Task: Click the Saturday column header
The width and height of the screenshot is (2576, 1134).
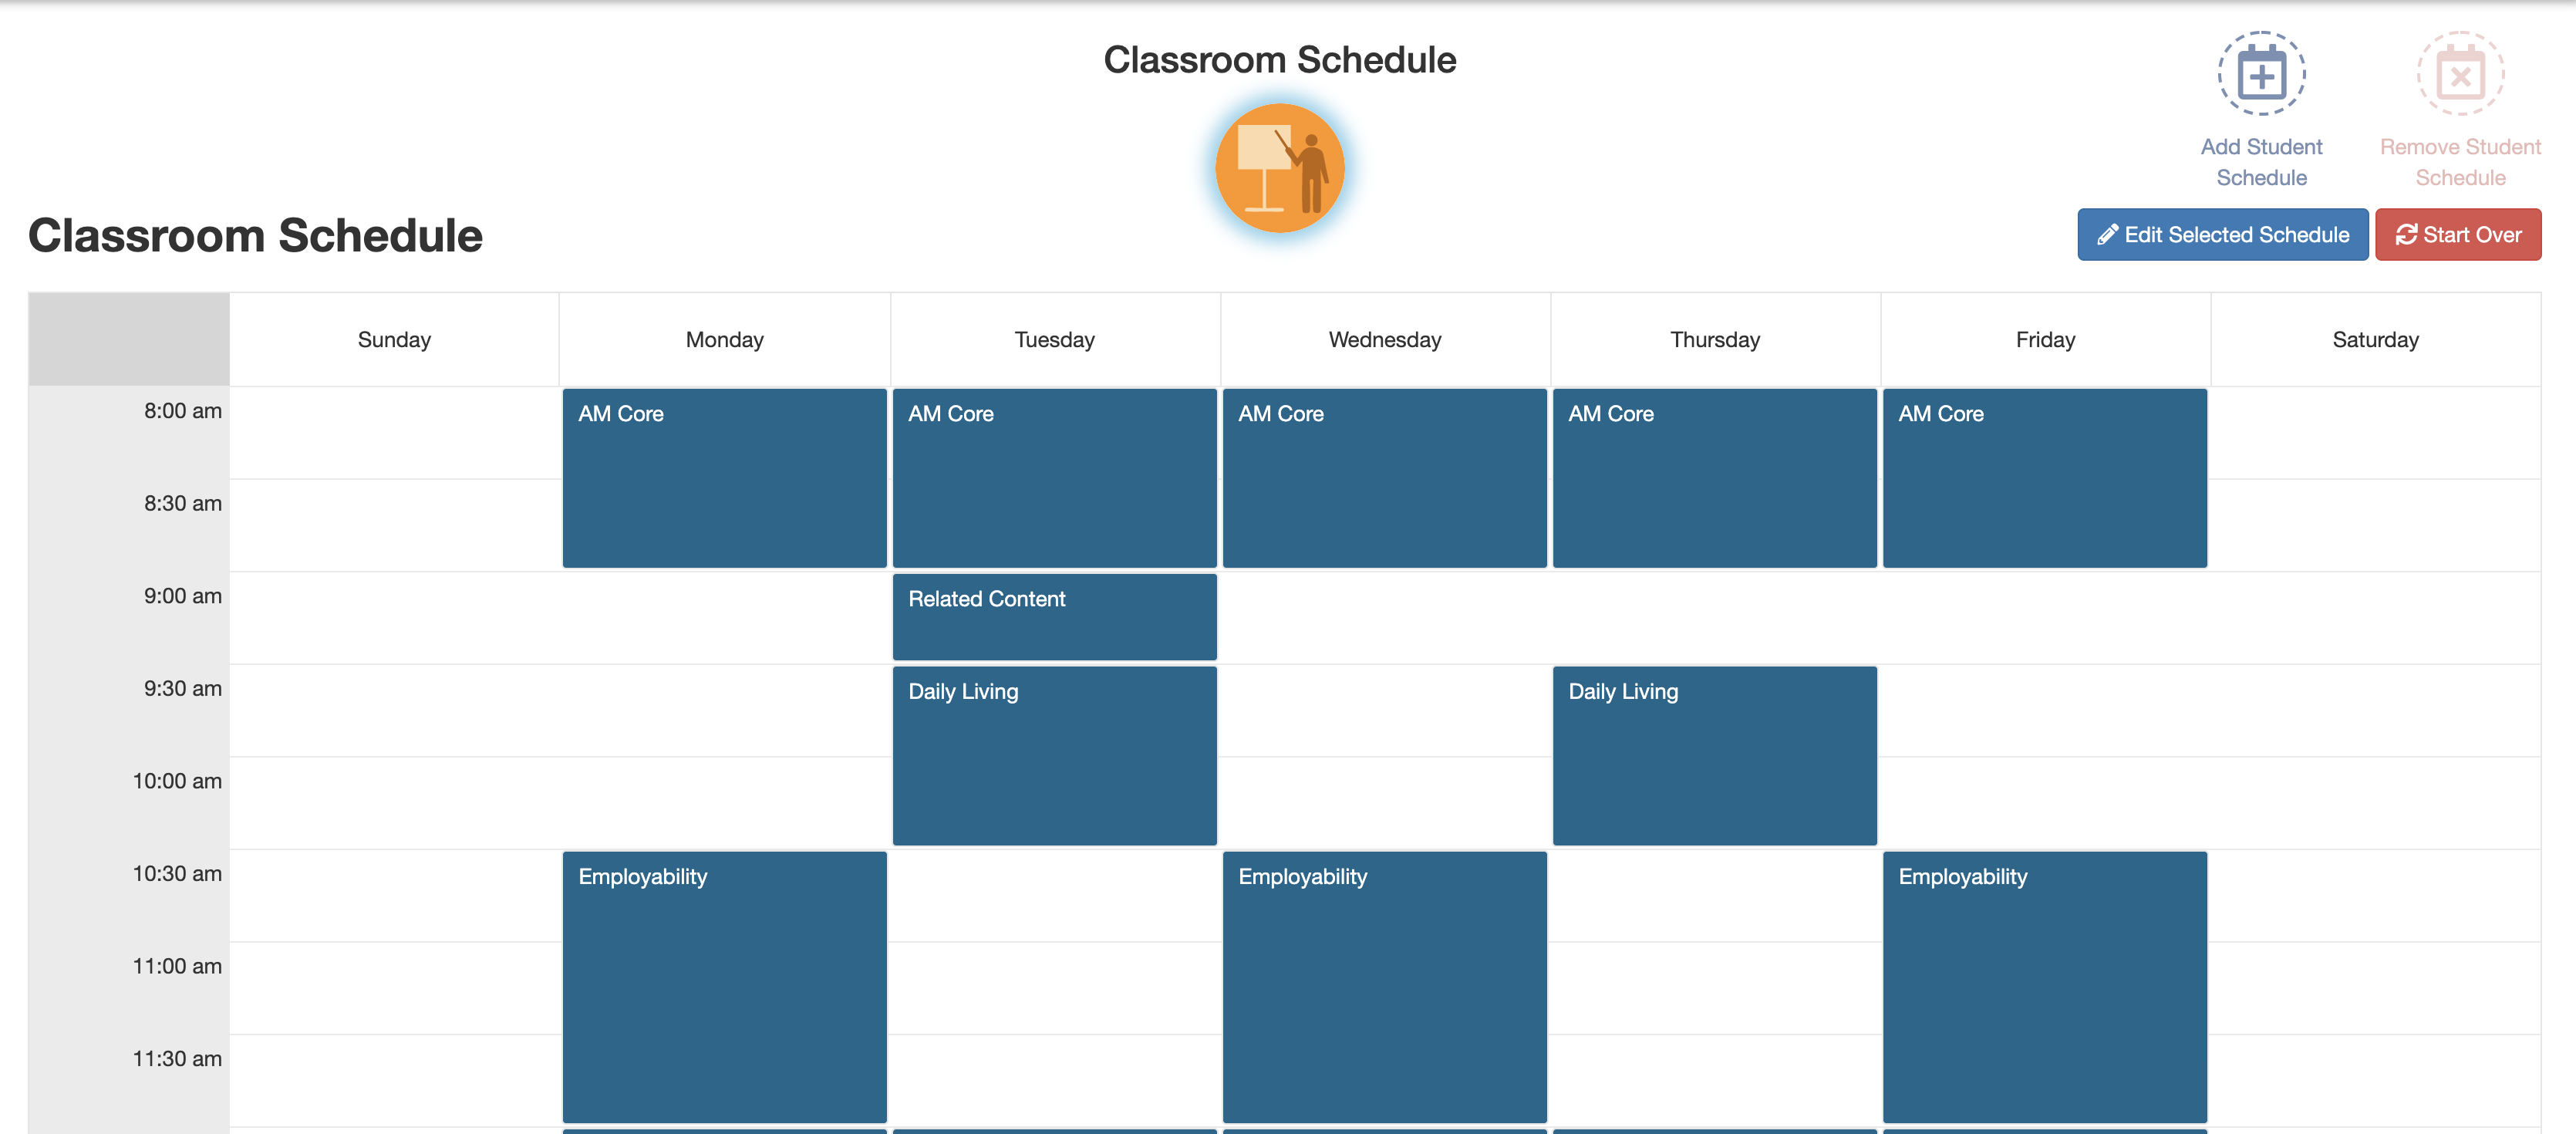Action: point(2375,340)
